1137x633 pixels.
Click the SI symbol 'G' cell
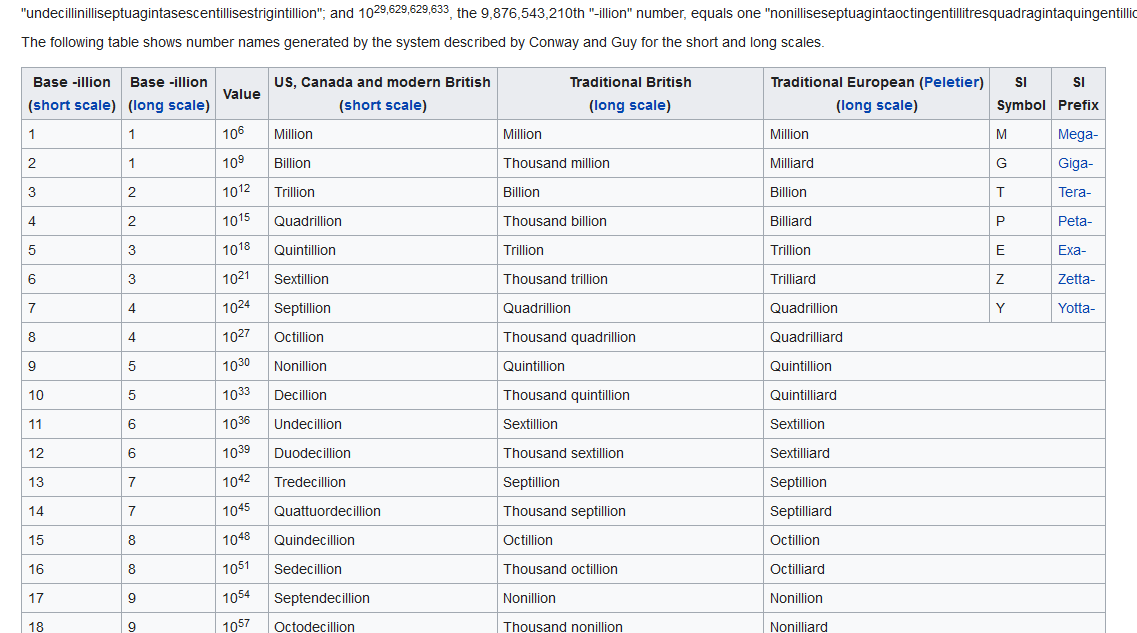[1020, 163]
